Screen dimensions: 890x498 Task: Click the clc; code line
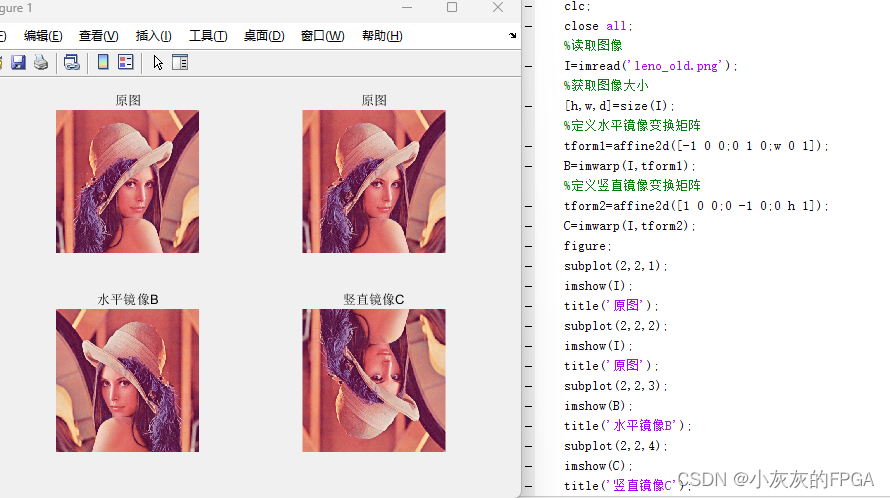[x=577, y=7]
